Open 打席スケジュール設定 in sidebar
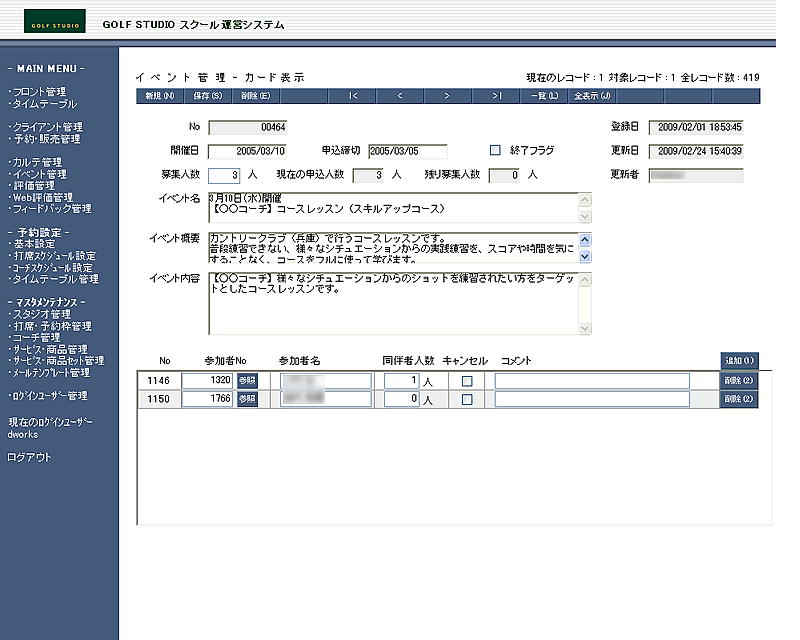Screen dimensions: 800x640 click(54, 256)
